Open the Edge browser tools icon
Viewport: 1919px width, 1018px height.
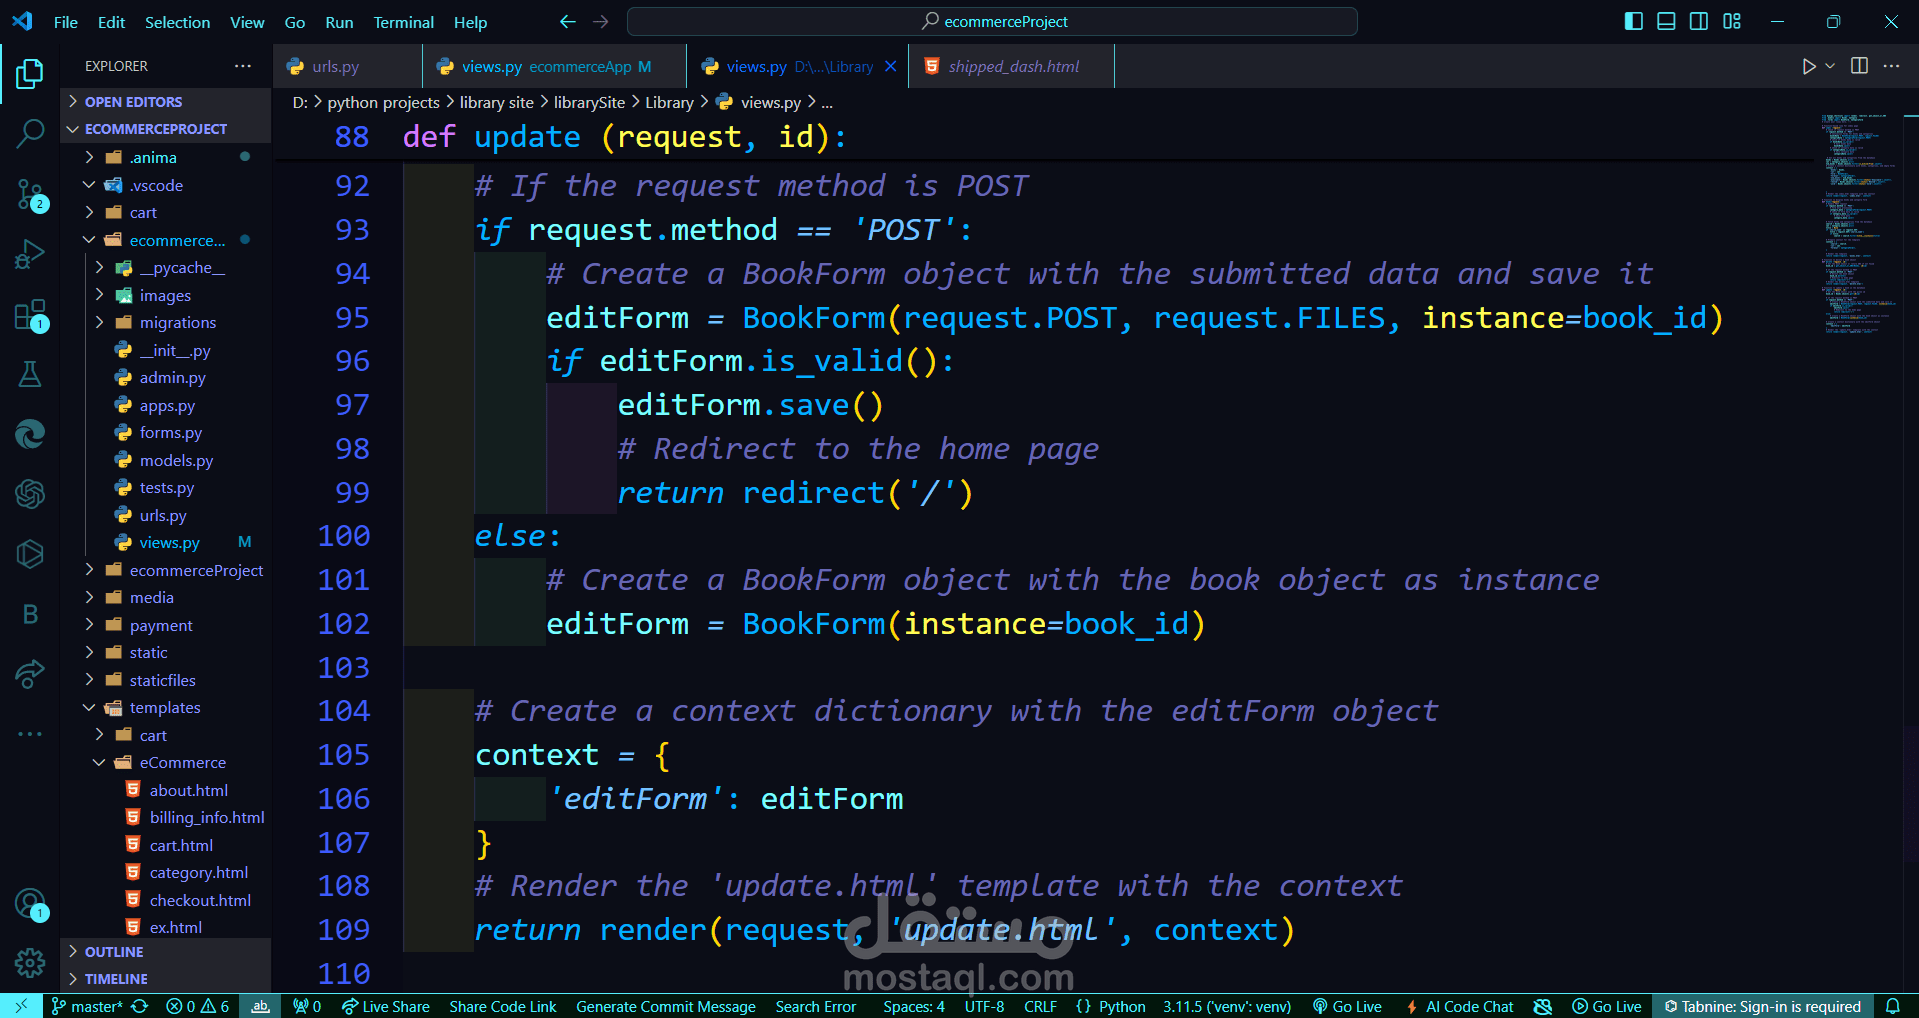point(30,434)
